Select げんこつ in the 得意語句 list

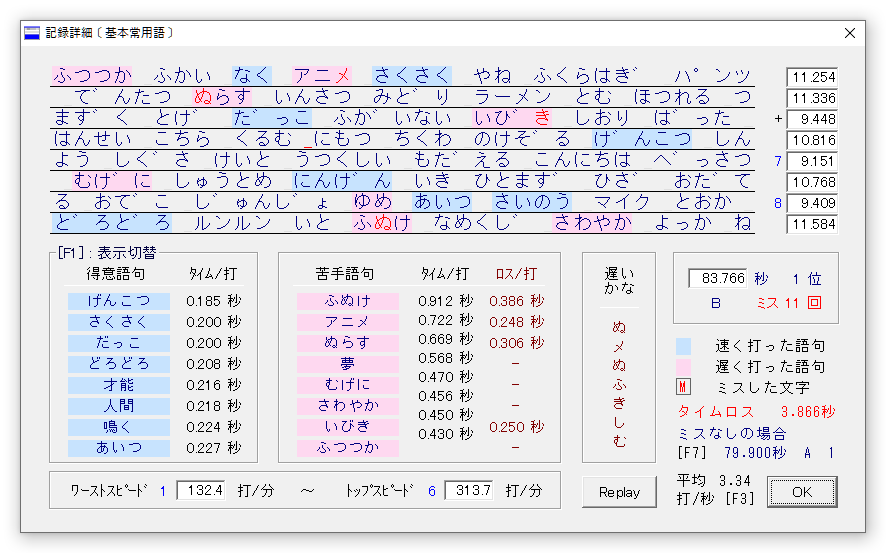coord(119,301)
